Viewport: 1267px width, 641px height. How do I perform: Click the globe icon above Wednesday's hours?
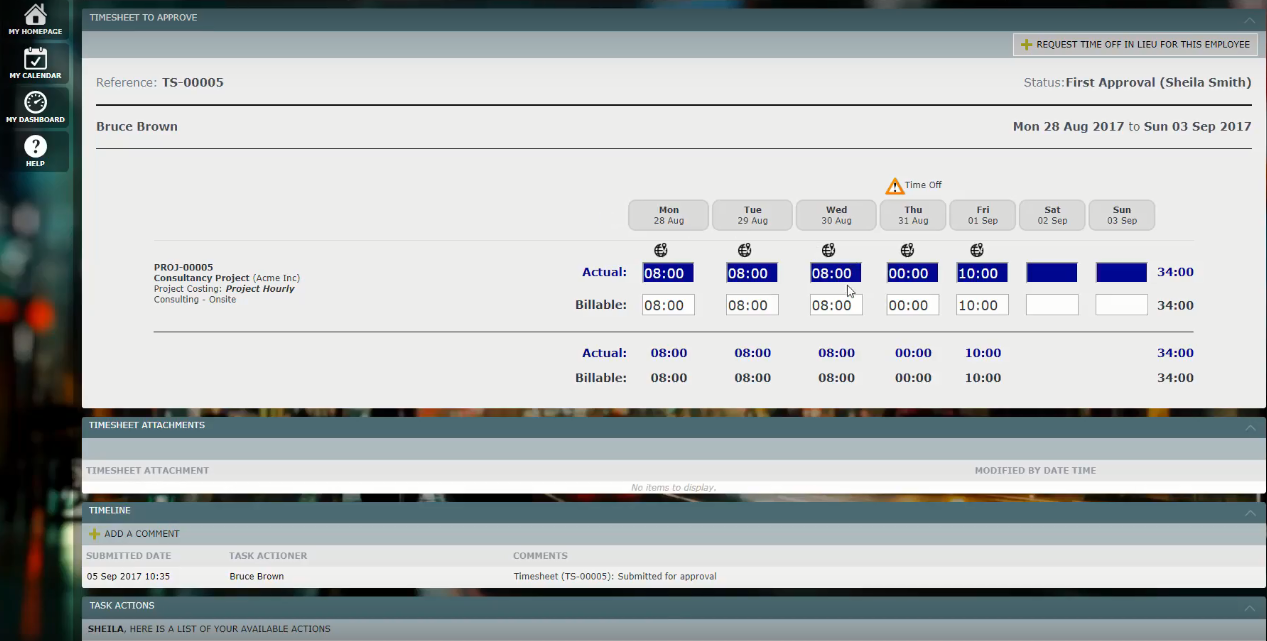click(x=829, y=250)
